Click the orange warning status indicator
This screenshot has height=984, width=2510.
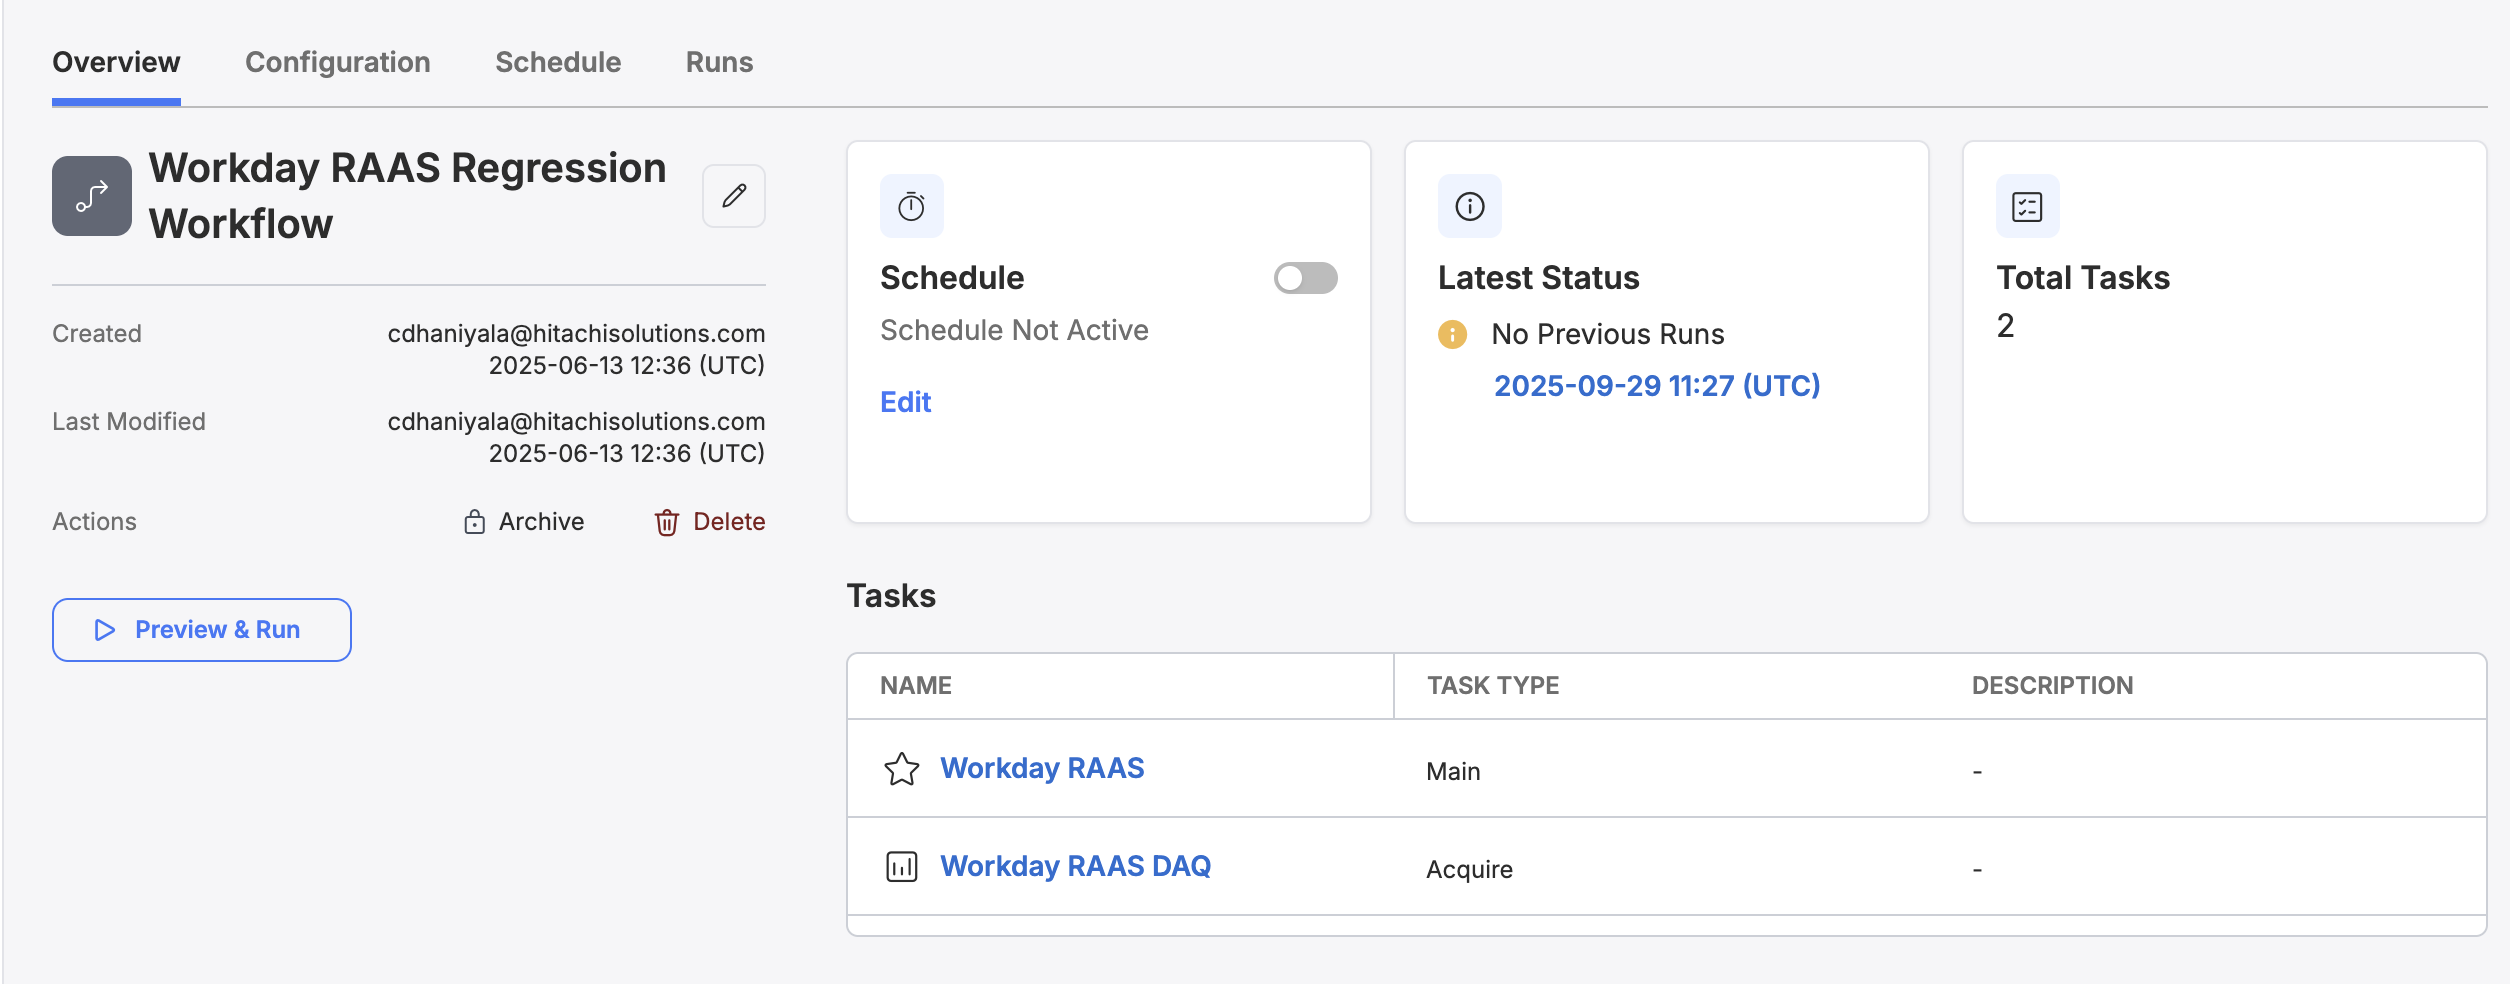tap(1452, 334)
